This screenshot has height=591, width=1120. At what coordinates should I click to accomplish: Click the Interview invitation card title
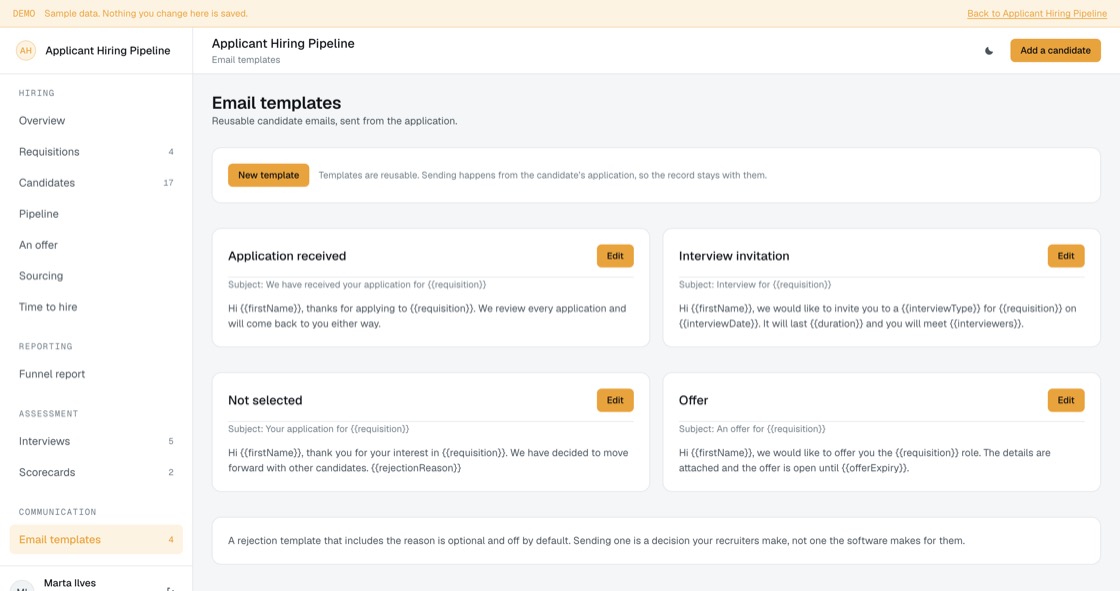pyautogui.click(x=734, y=256)
